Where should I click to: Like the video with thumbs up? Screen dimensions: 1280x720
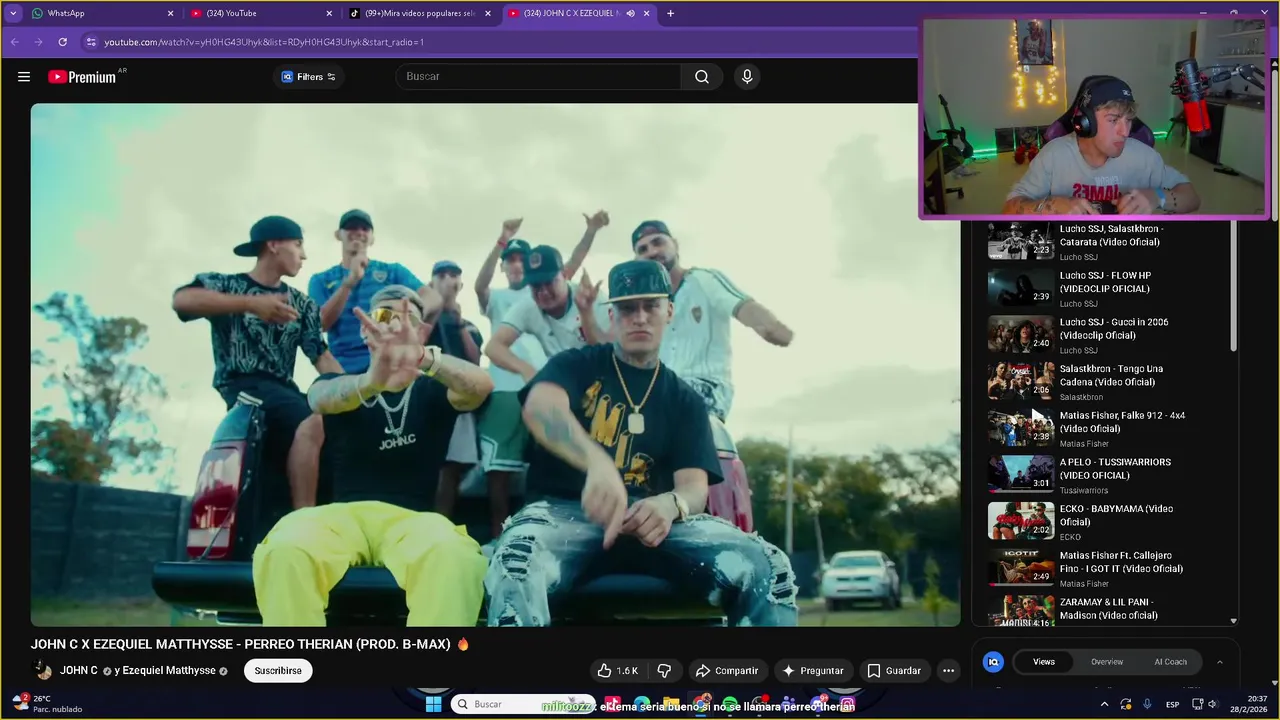tap(618, 671)
